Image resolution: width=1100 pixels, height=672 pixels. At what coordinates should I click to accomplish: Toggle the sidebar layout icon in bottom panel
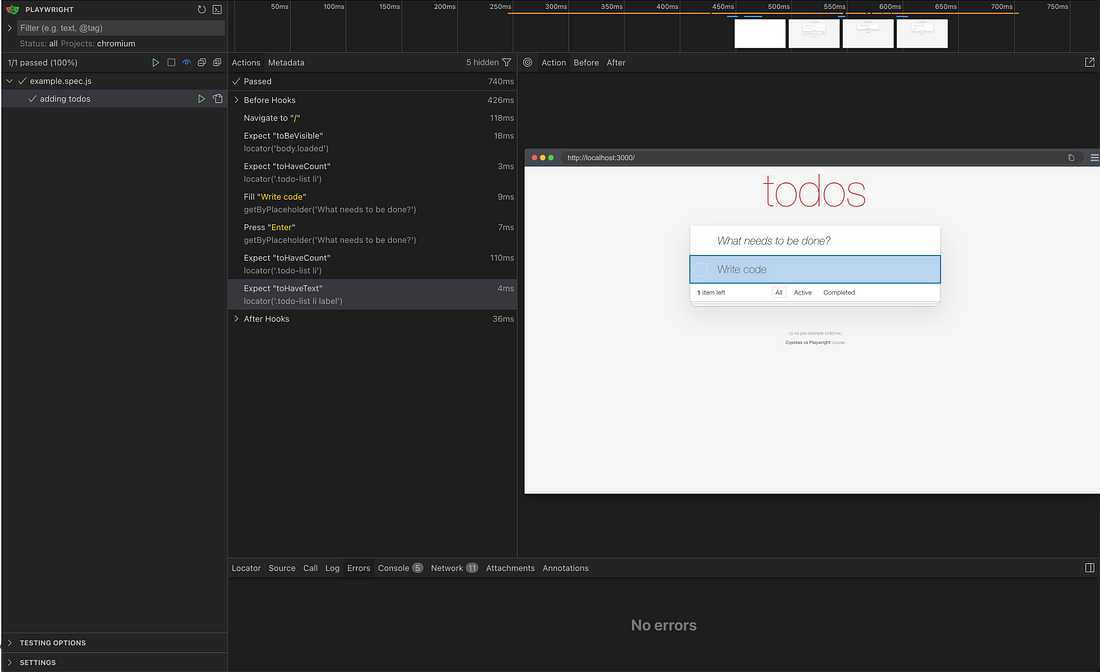(1089, 568)
